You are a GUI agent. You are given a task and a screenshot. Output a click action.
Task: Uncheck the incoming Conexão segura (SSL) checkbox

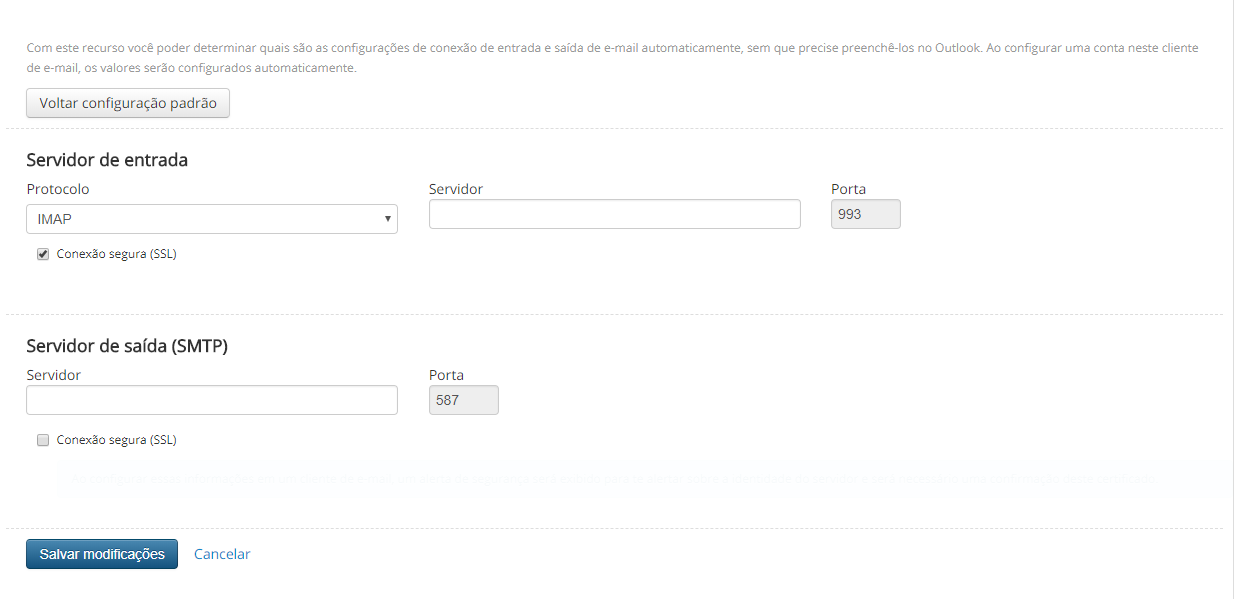pyautogui.click(x=43, y=254)
